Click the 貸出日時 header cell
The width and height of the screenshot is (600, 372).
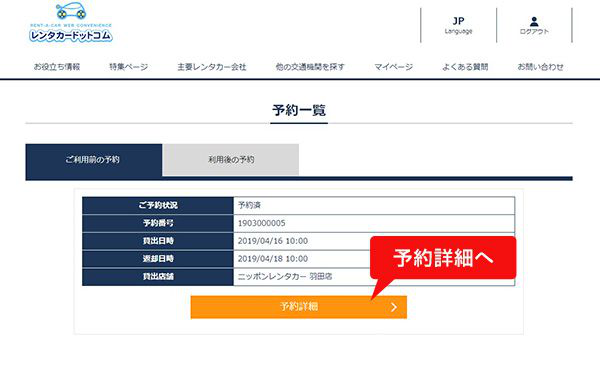(158, 241)
